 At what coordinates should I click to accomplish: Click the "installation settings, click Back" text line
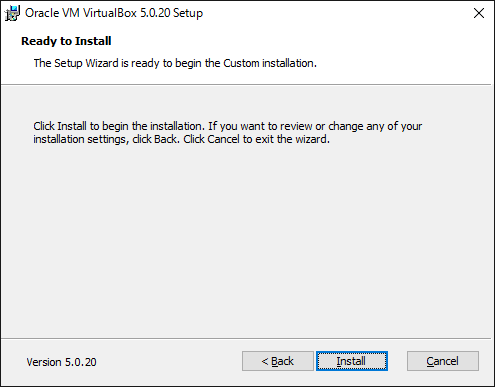(x=181, y=139)
